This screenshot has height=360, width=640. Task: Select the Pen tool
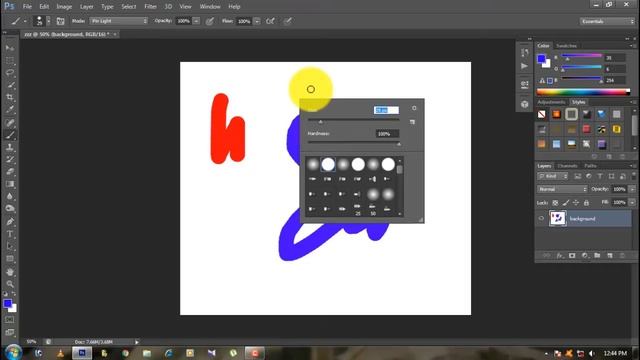pyautogui.click(x=10, y=222)
